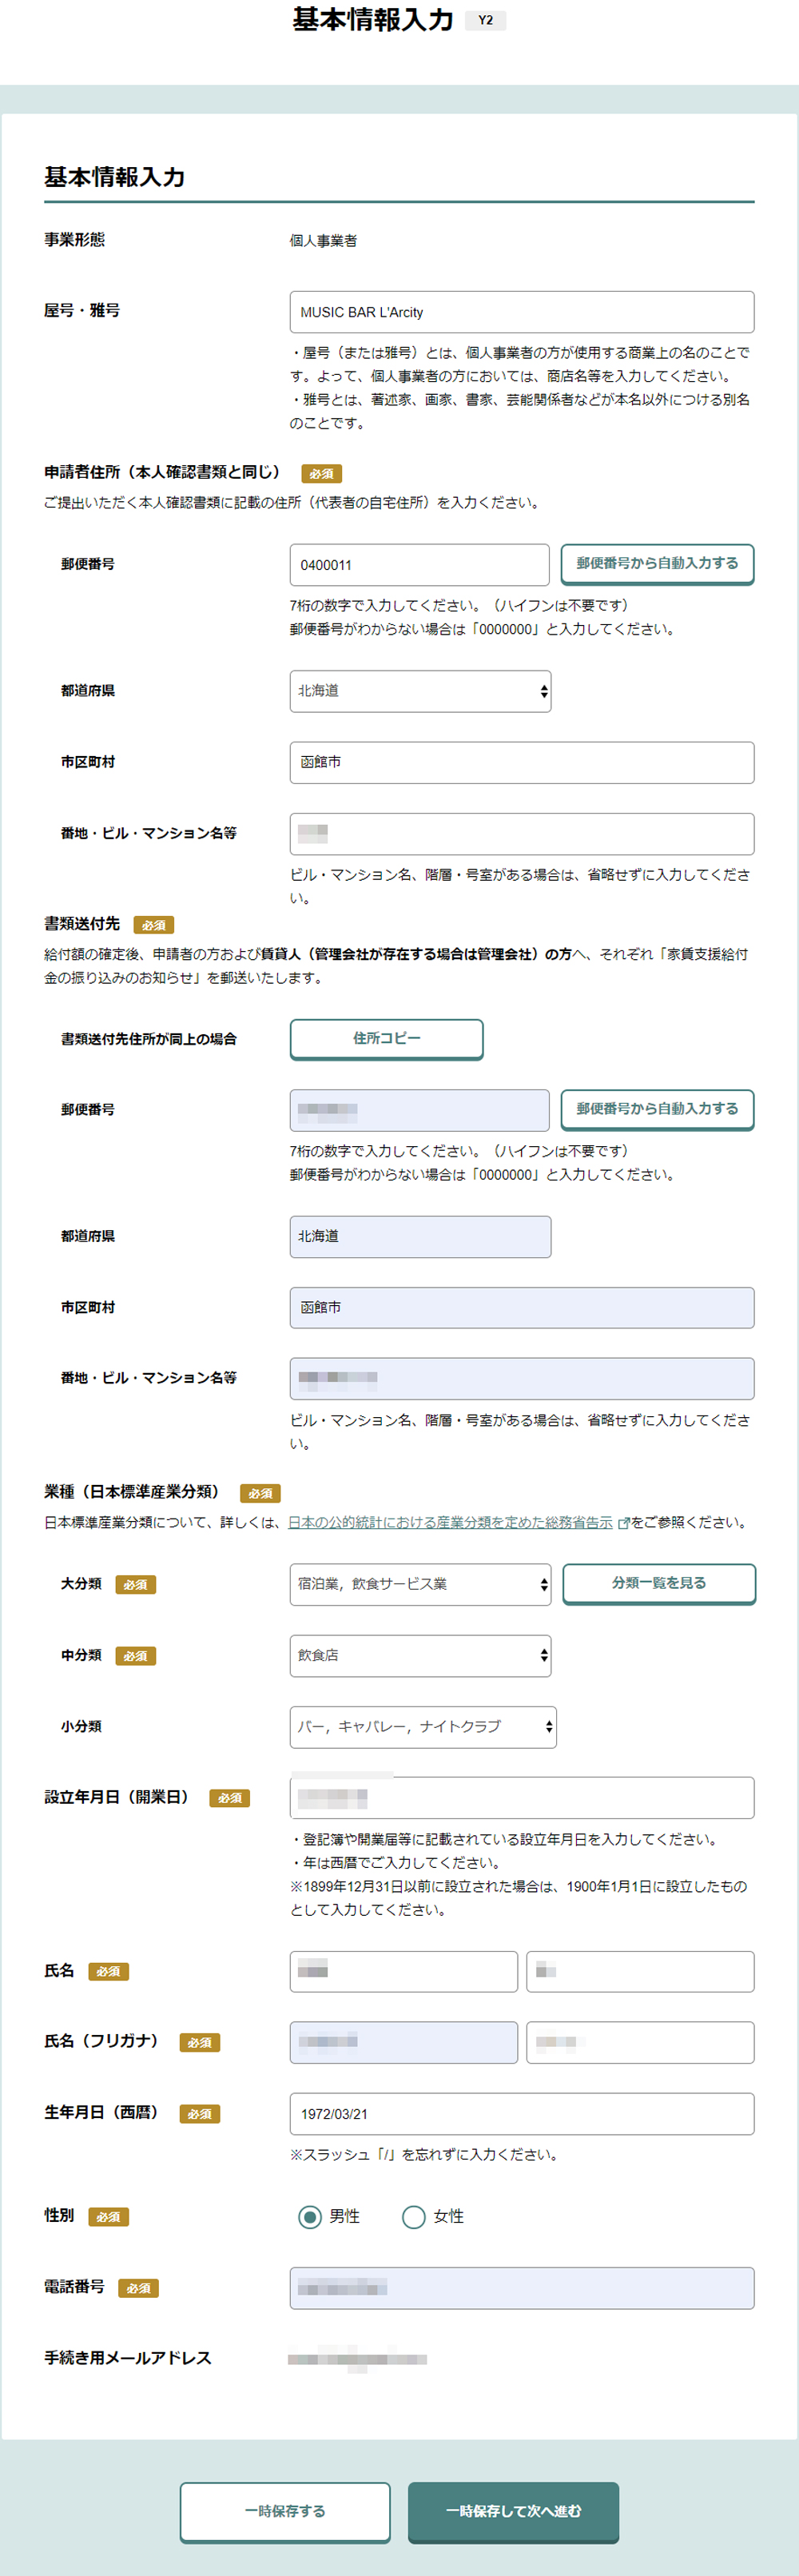Click the document destination postal code field
Screen dimensions: 799x2576
click(419, 1110)
